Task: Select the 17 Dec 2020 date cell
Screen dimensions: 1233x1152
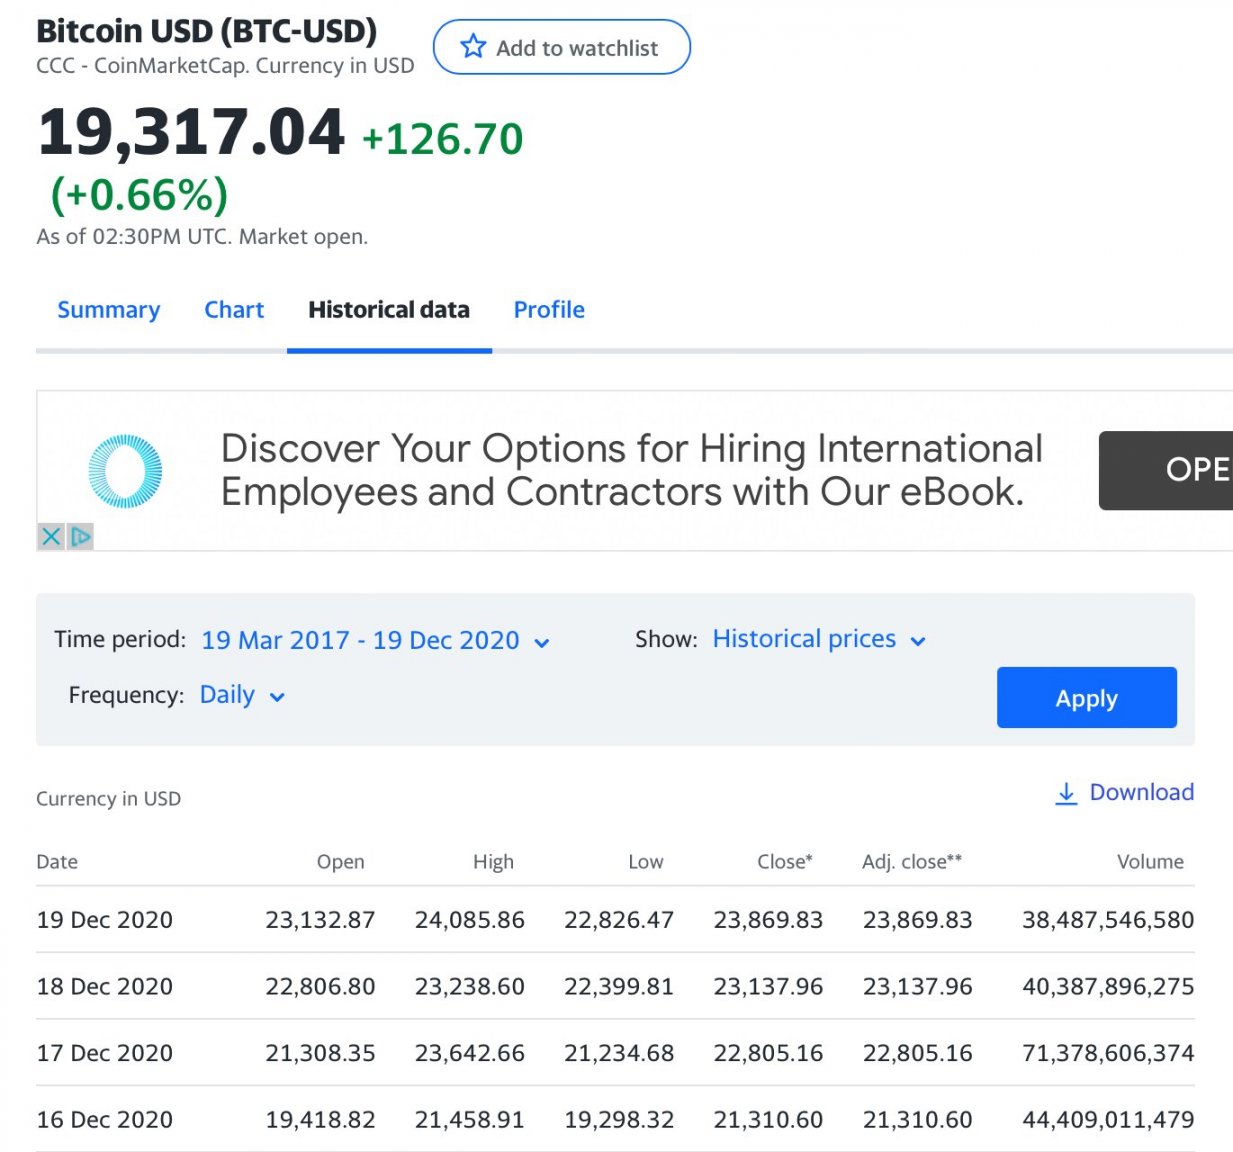Action: point(105,1053)
